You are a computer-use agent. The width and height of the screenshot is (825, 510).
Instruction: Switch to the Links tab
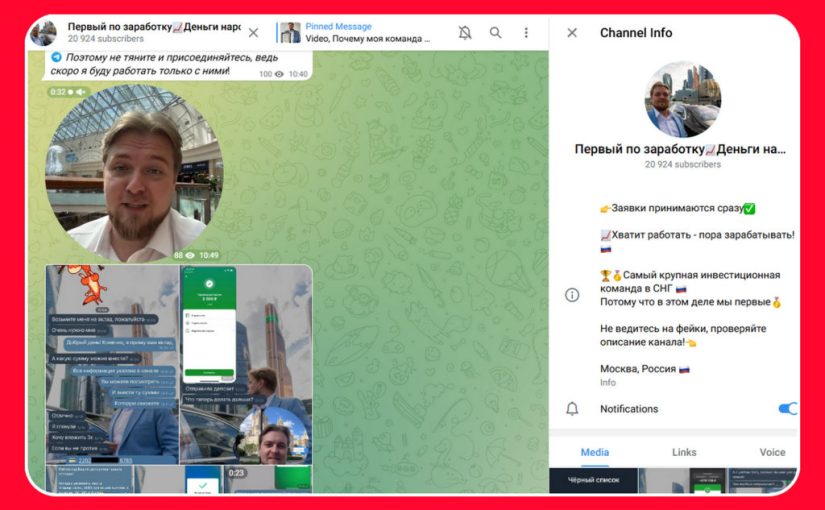[x=684, y=452]
